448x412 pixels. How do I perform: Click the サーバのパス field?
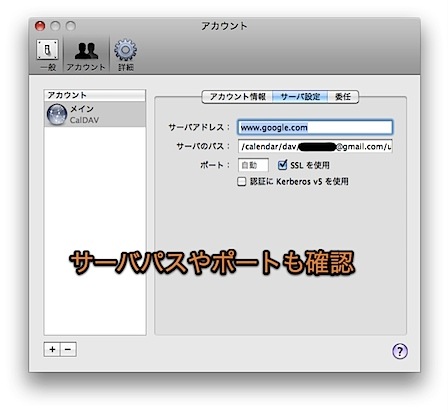(315, 146)
